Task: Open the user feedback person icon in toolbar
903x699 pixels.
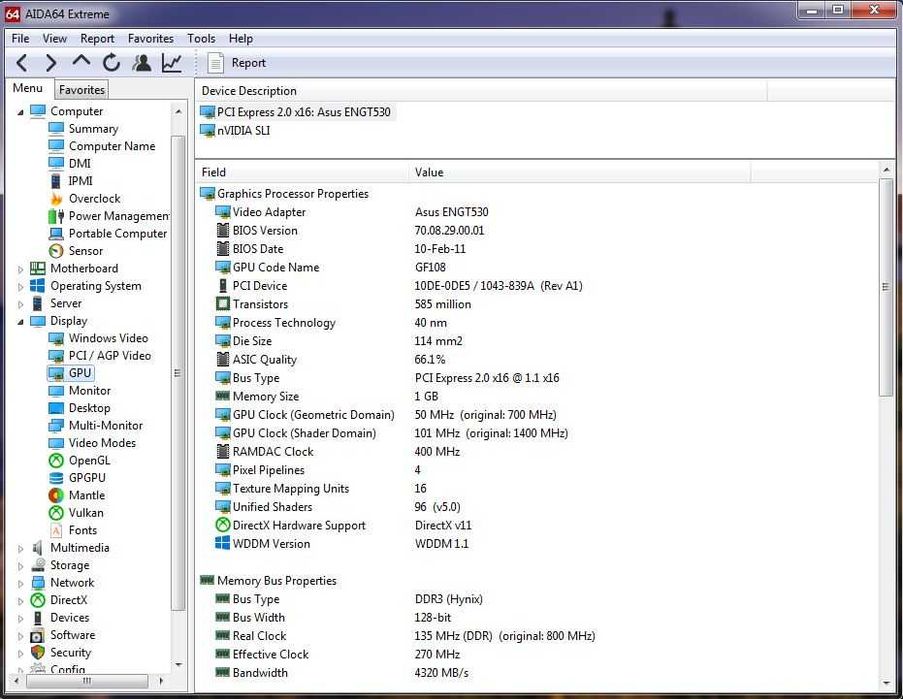Action: (142, 63)
